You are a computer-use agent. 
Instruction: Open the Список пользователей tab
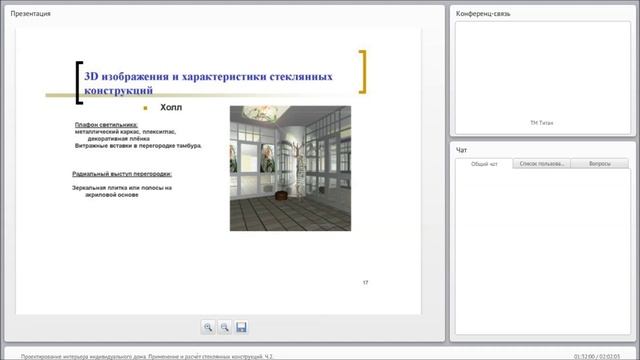(x=542, y=164)
